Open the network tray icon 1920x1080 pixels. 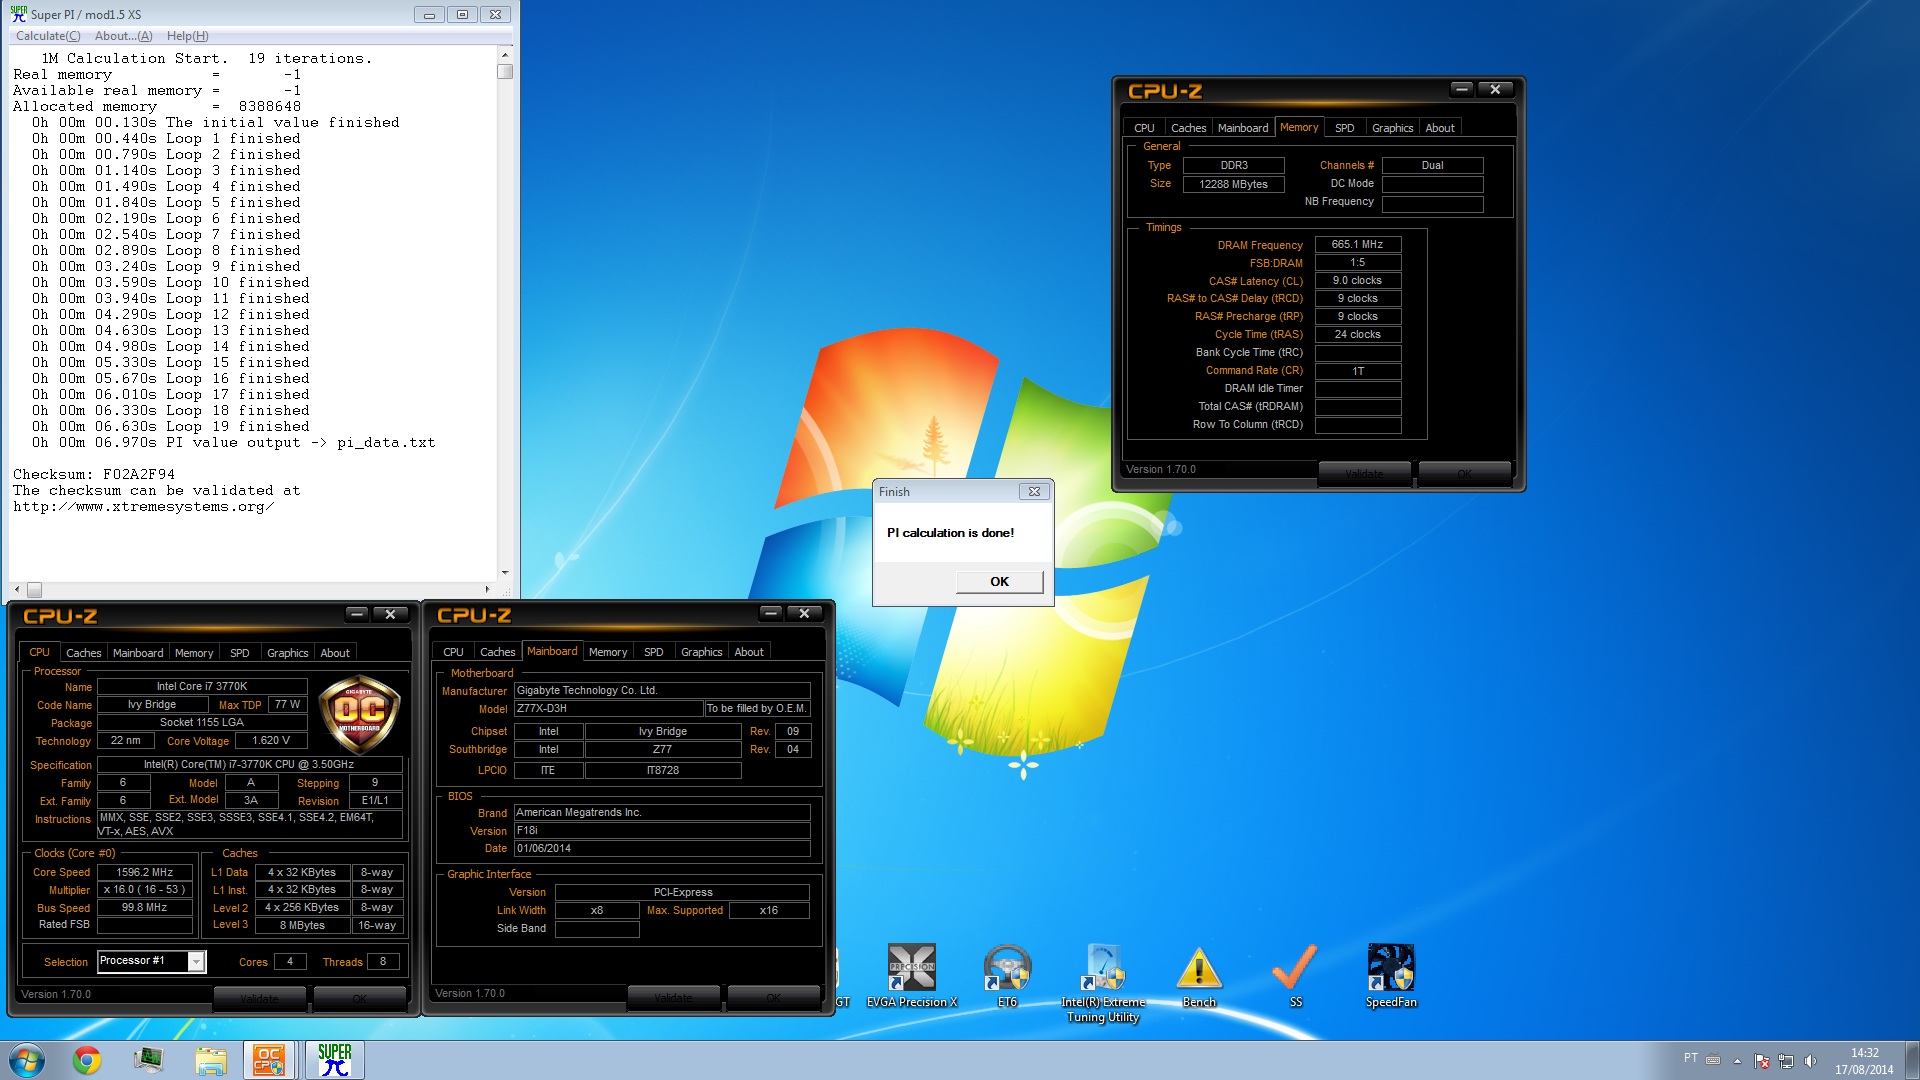1786,1061
